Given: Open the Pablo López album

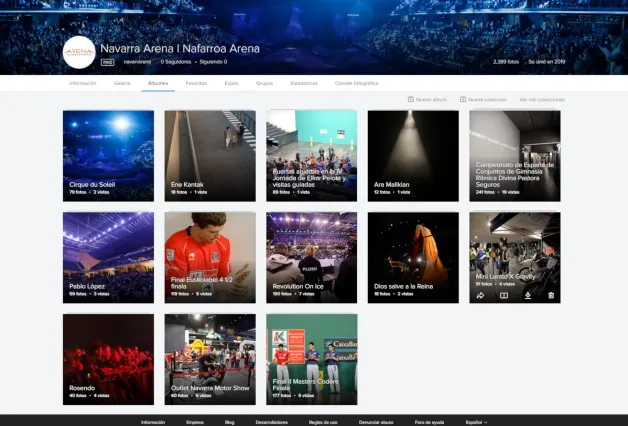Looking at the screenshot, I should (108, 257).
